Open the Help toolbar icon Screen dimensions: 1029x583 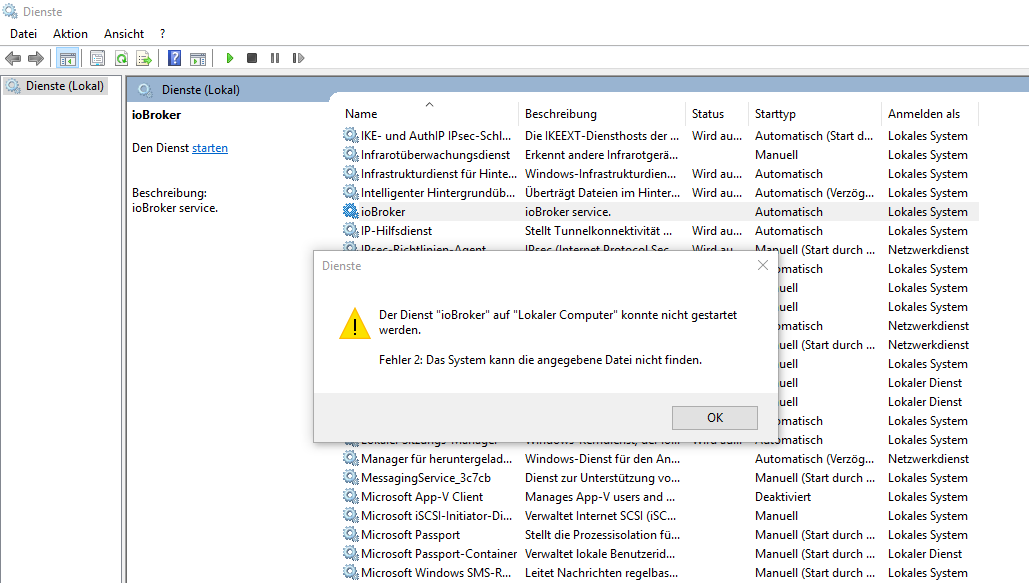pos(175,58)
